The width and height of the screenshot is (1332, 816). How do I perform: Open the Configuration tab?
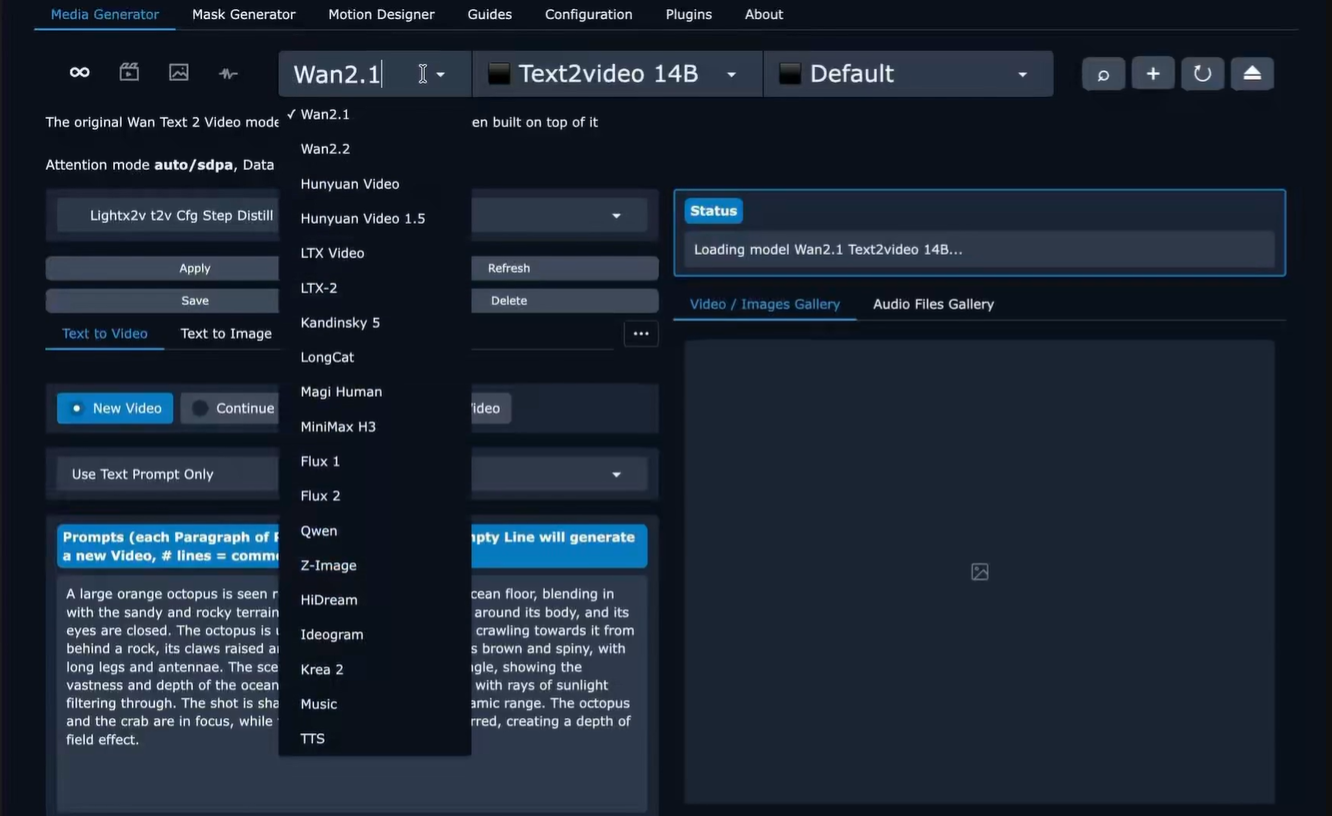click(x=589, y=14)
